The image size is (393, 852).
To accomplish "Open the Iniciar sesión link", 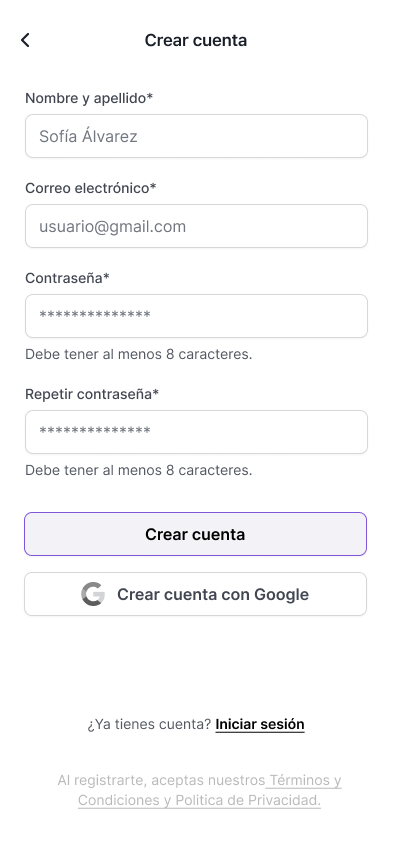I will click(x=260, y=724).
